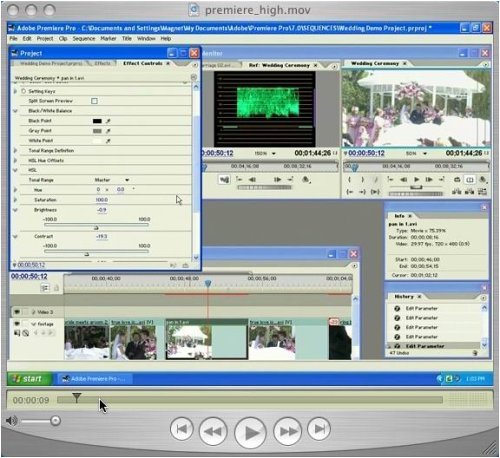Switch to the Effects tab
This screenshot has height=458, width=500.
tap(102, 63)
